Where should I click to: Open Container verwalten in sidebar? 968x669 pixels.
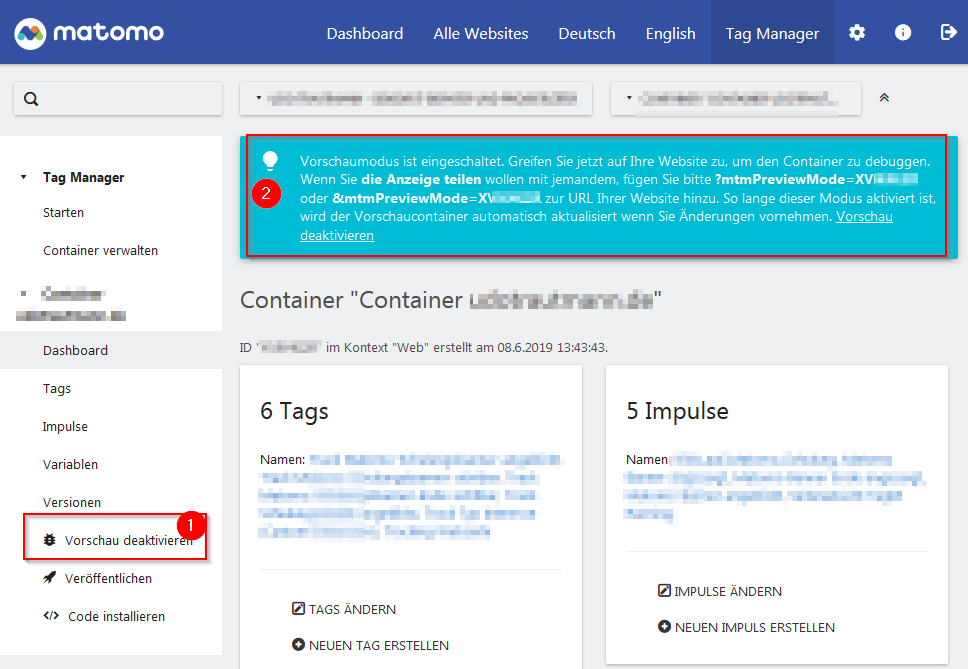click(x=101, y=251)
